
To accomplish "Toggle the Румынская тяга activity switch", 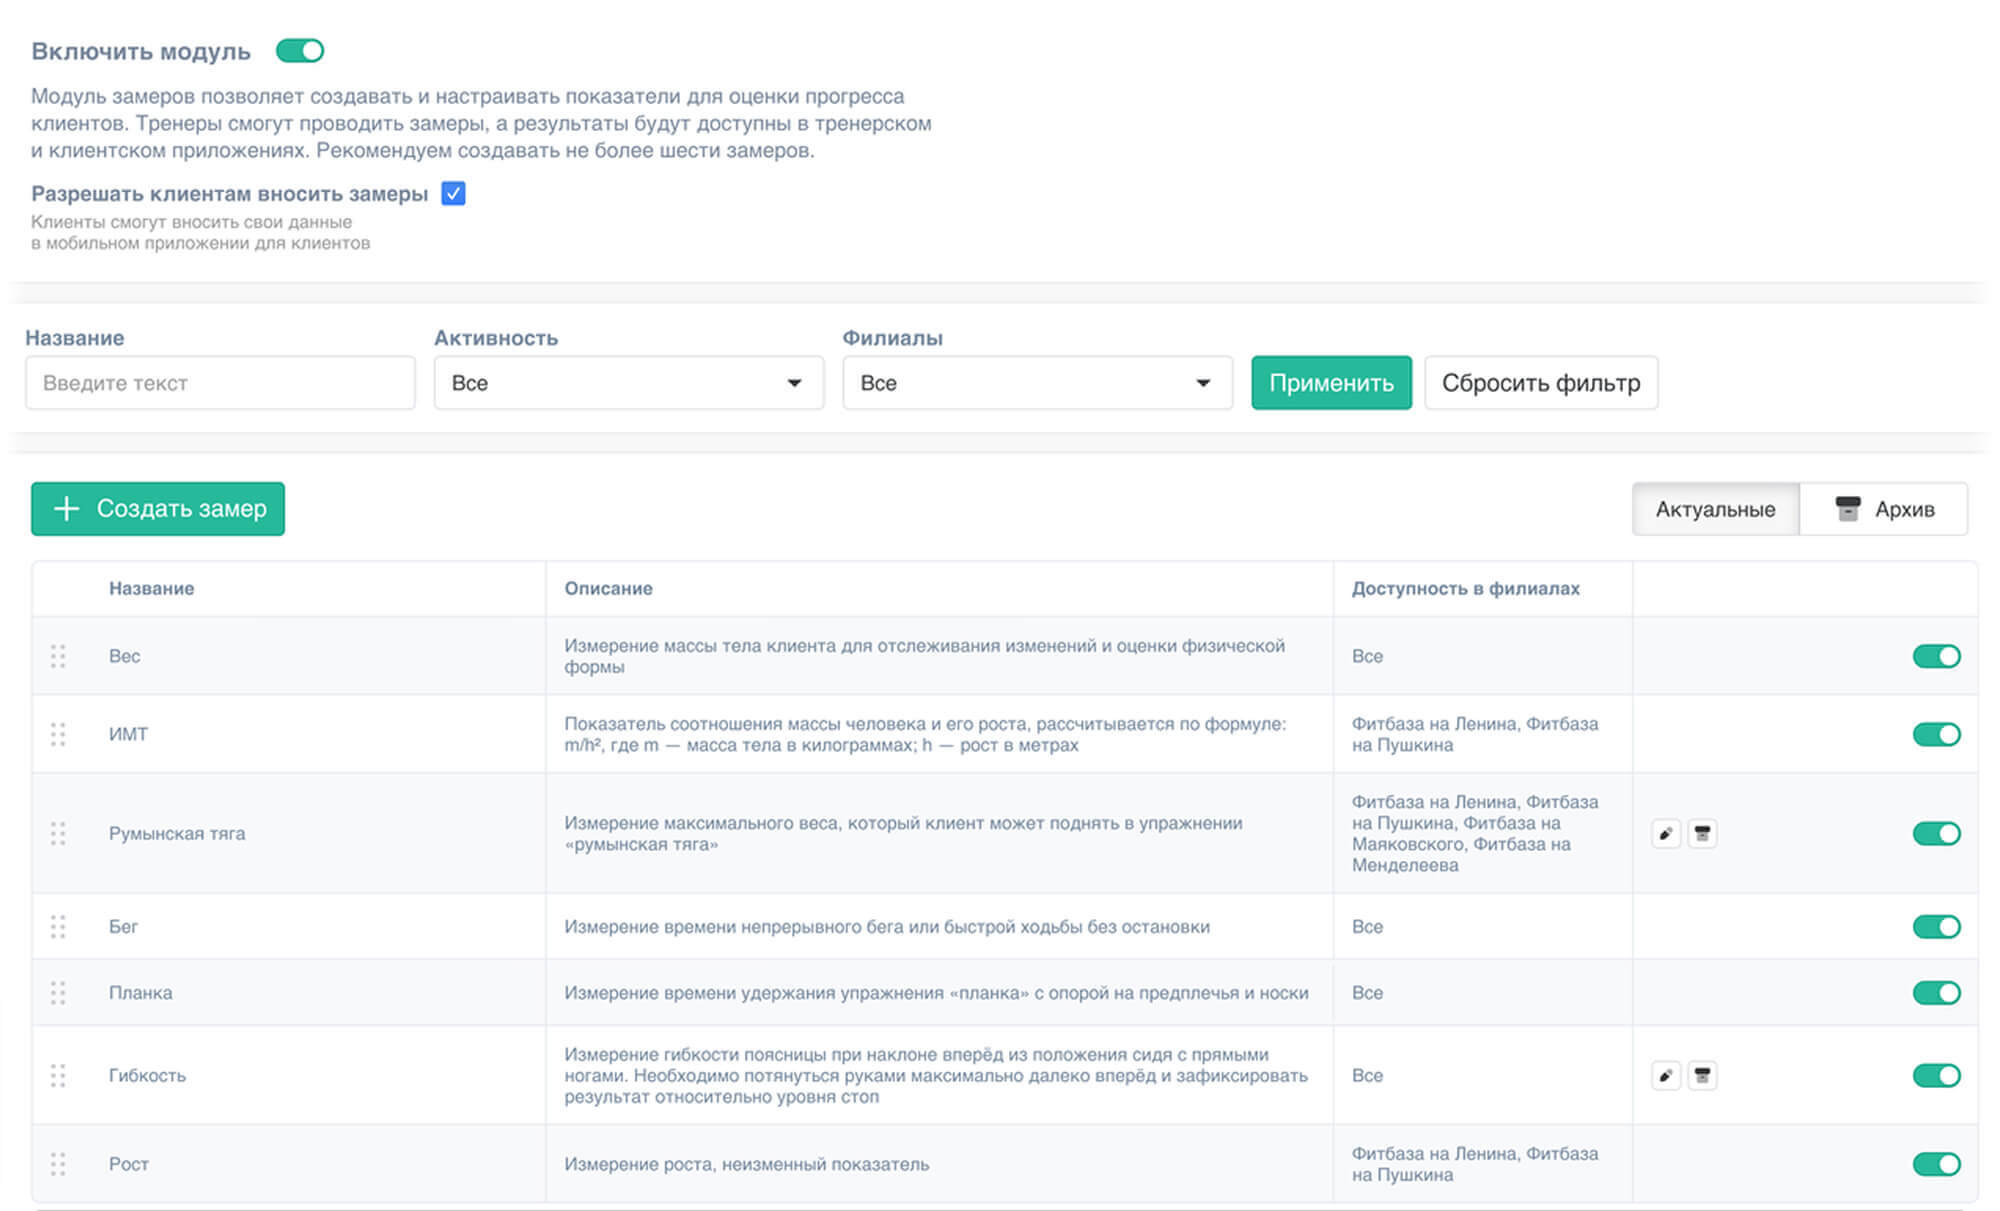I will [x=1936, y=833].
